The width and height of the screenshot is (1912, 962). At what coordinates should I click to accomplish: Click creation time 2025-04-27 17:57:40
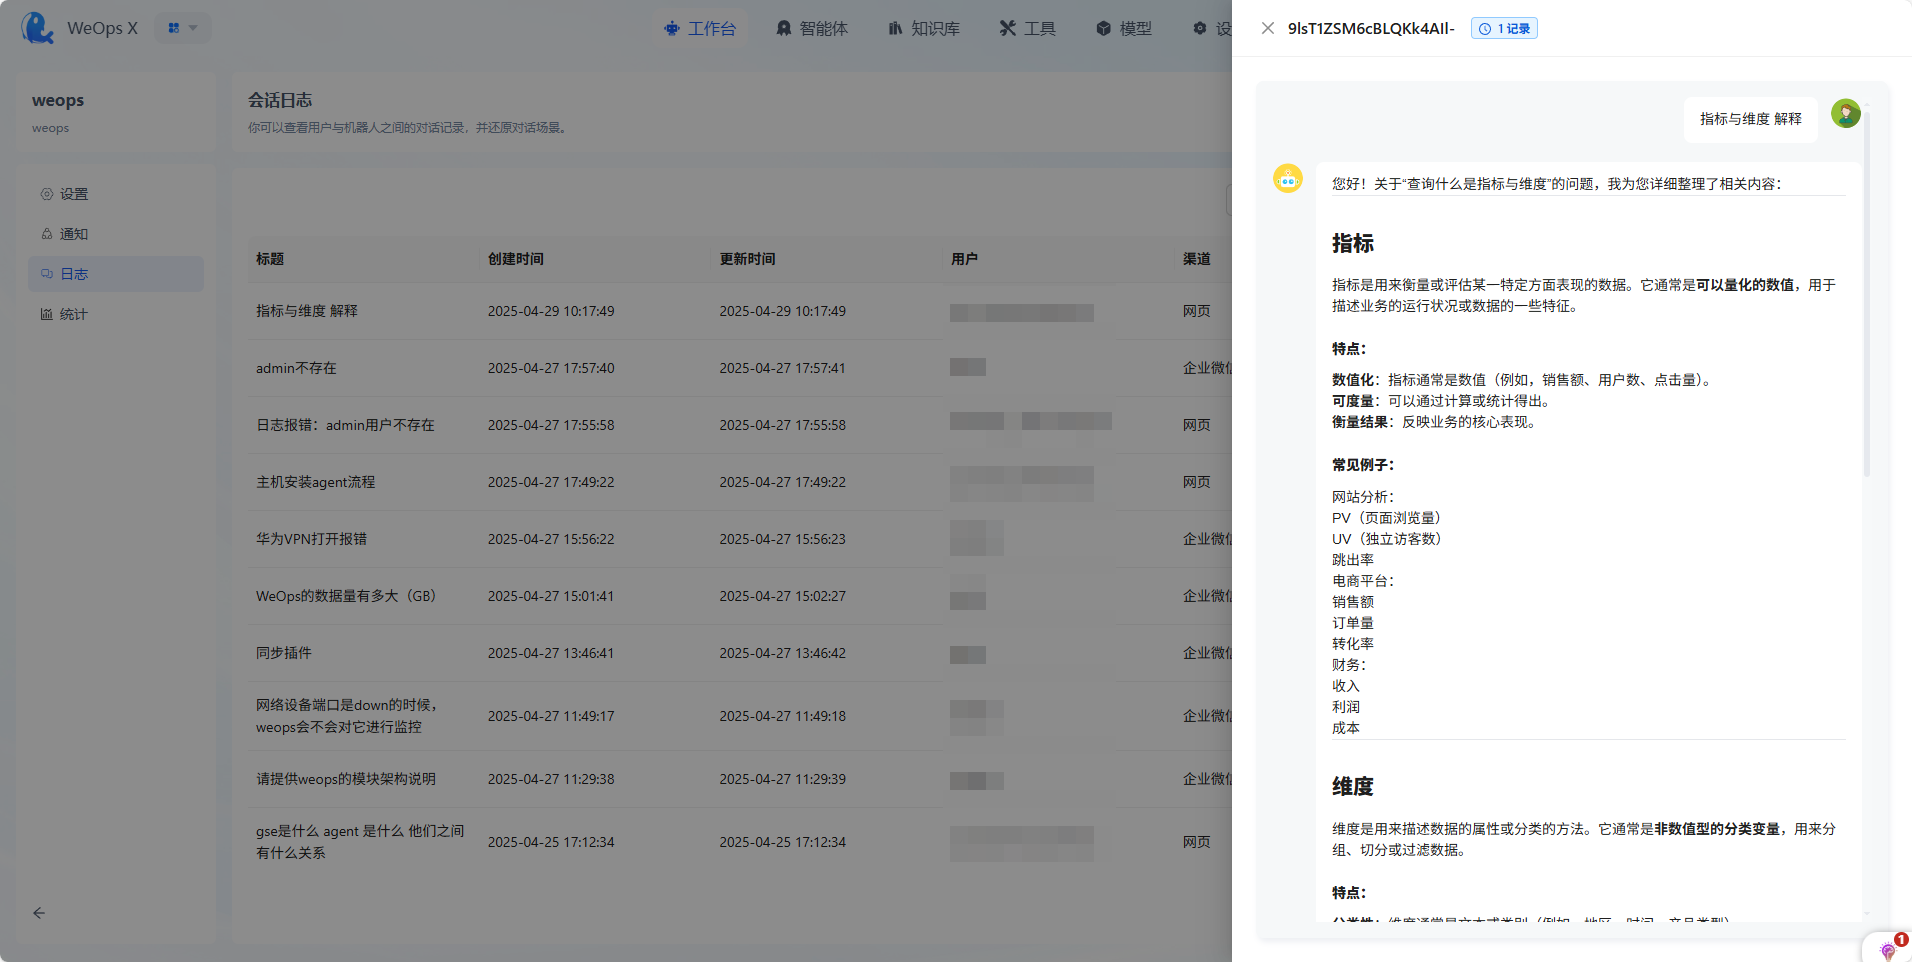pyautogui.click(x=551, y=368)
